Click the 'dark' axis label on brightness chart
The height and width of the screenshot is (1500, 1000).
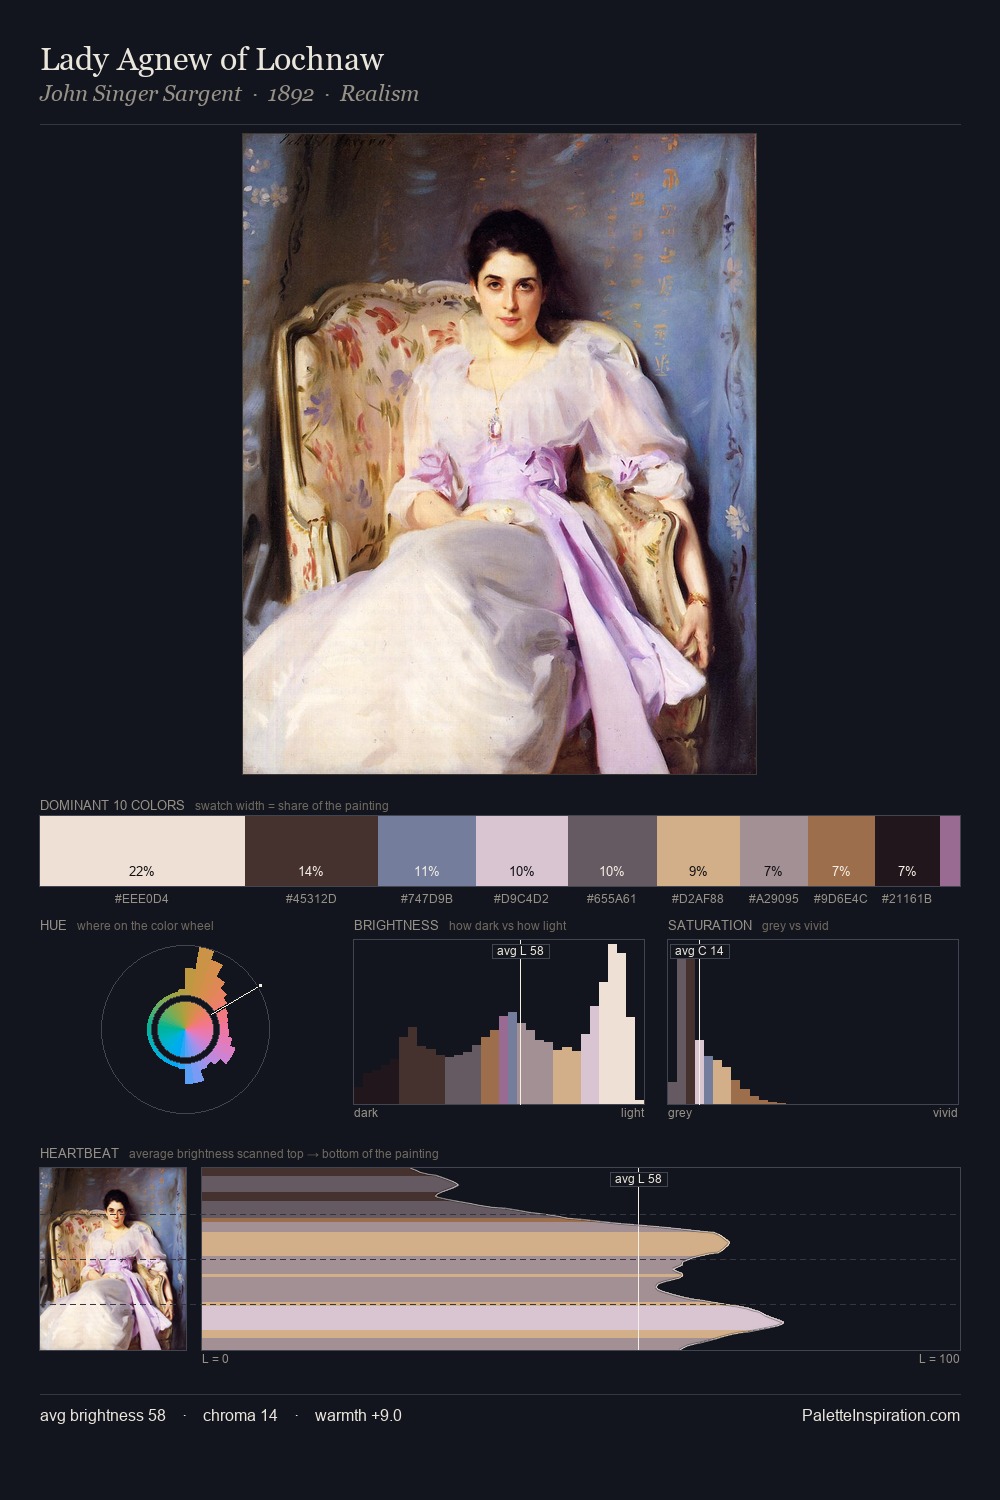click(366, 1113)
